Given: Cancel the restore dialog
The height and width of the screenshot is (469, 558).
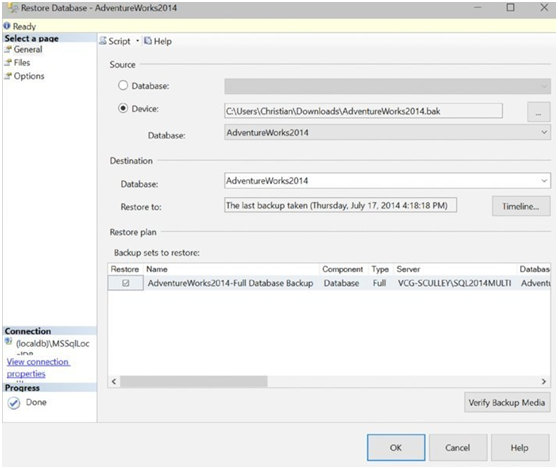Looking at the screenshot, I should 458,448.
